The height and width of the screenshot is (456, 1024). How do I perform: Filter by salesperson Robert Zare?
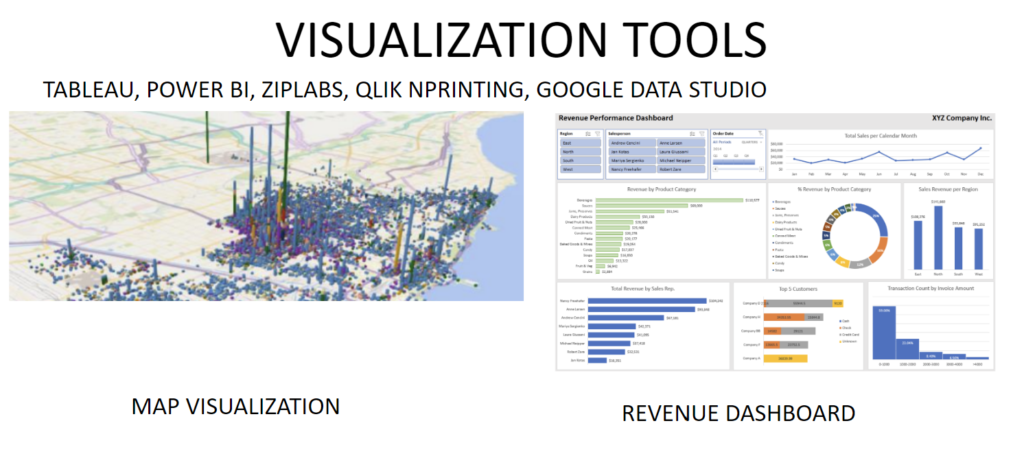681,169
